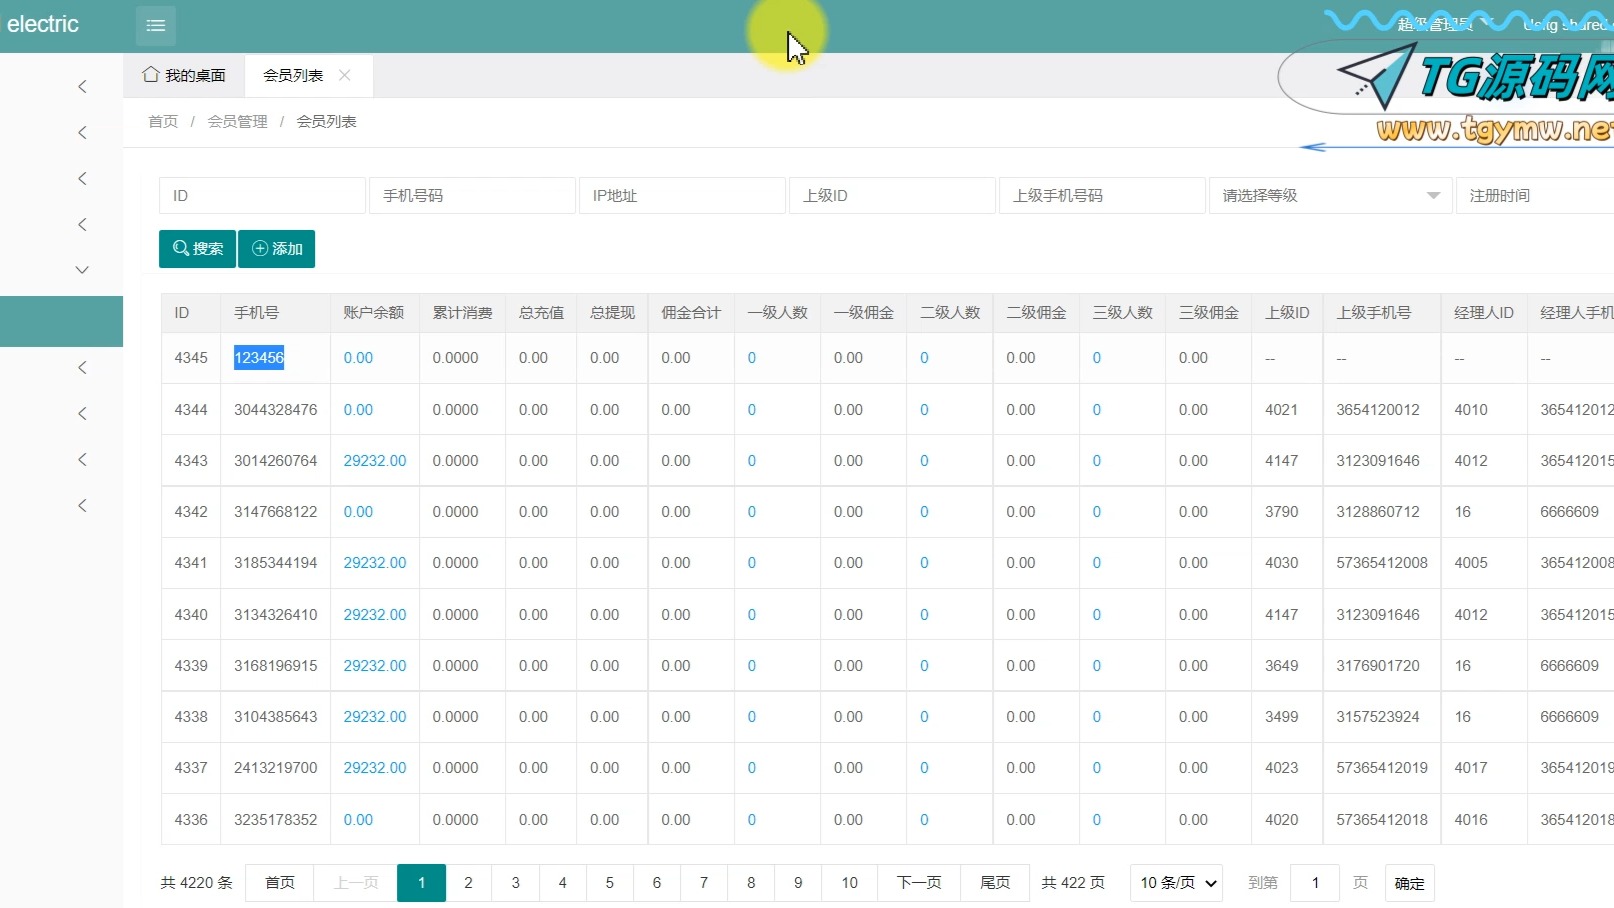
Task: Jump to 尾页 last page
Action: (x=995, y=883)
